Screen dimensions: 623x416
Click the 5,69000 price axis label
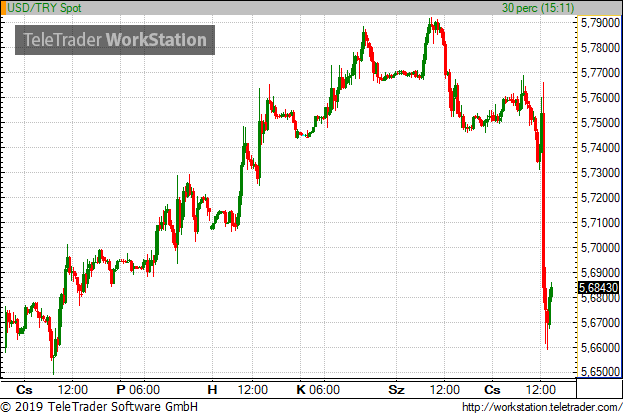600,273
